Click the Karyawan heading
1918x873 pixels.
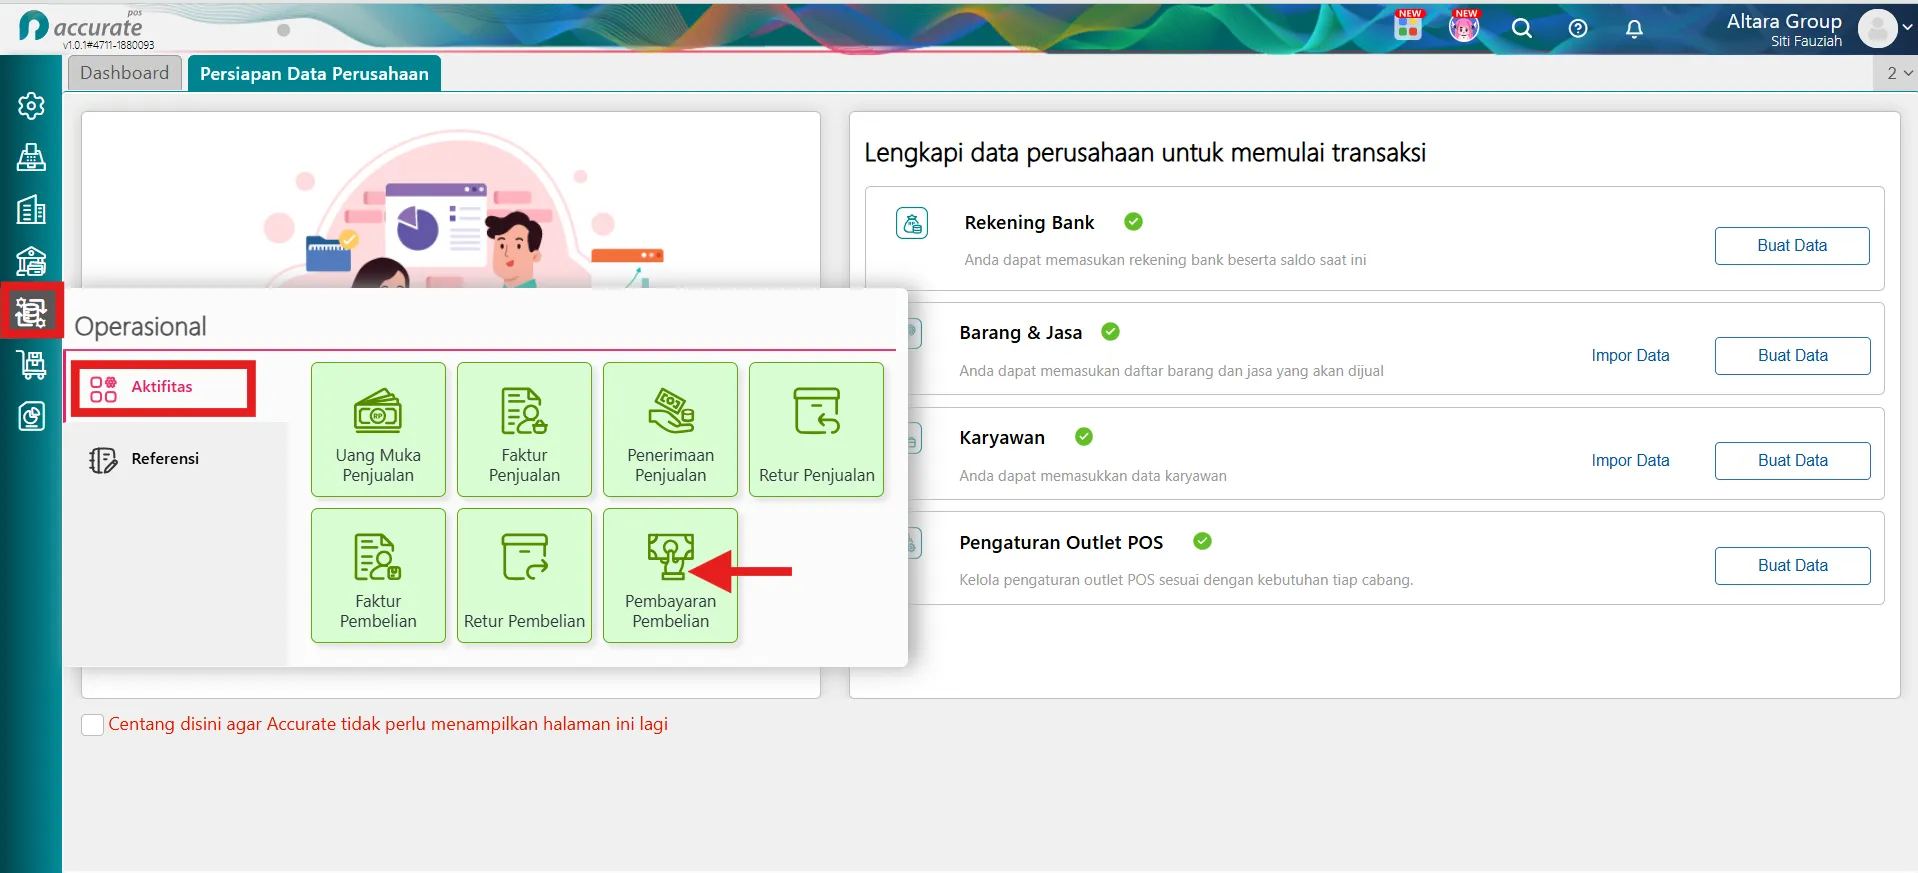(1002, 438)
